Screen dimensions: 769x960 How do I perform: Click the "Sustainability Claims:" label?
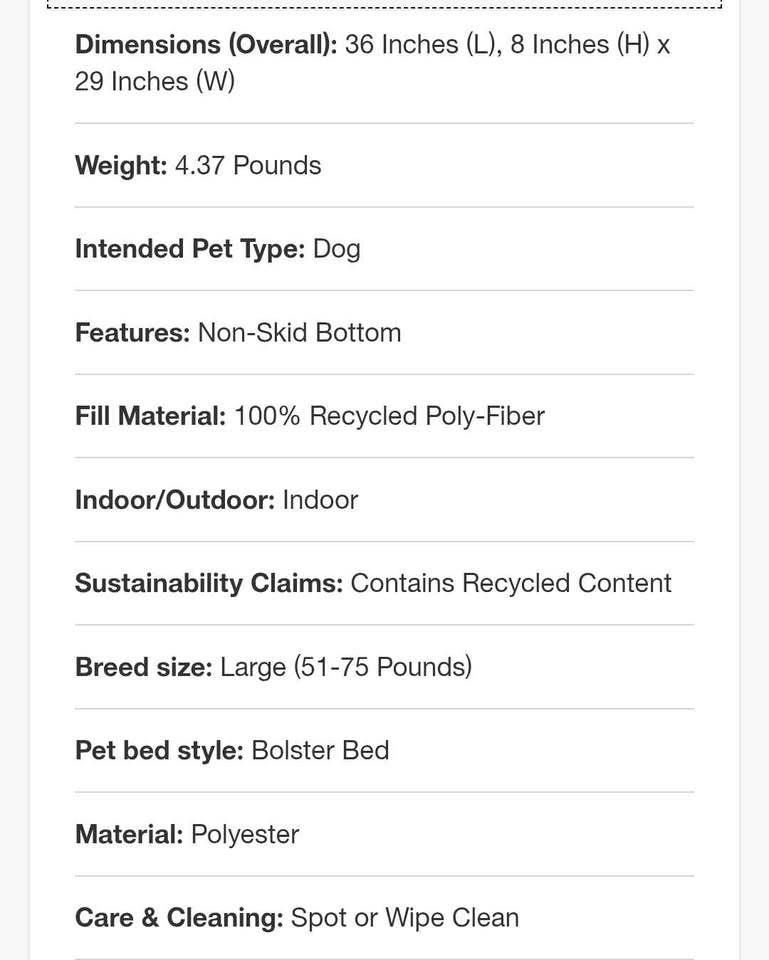[209, 583]
